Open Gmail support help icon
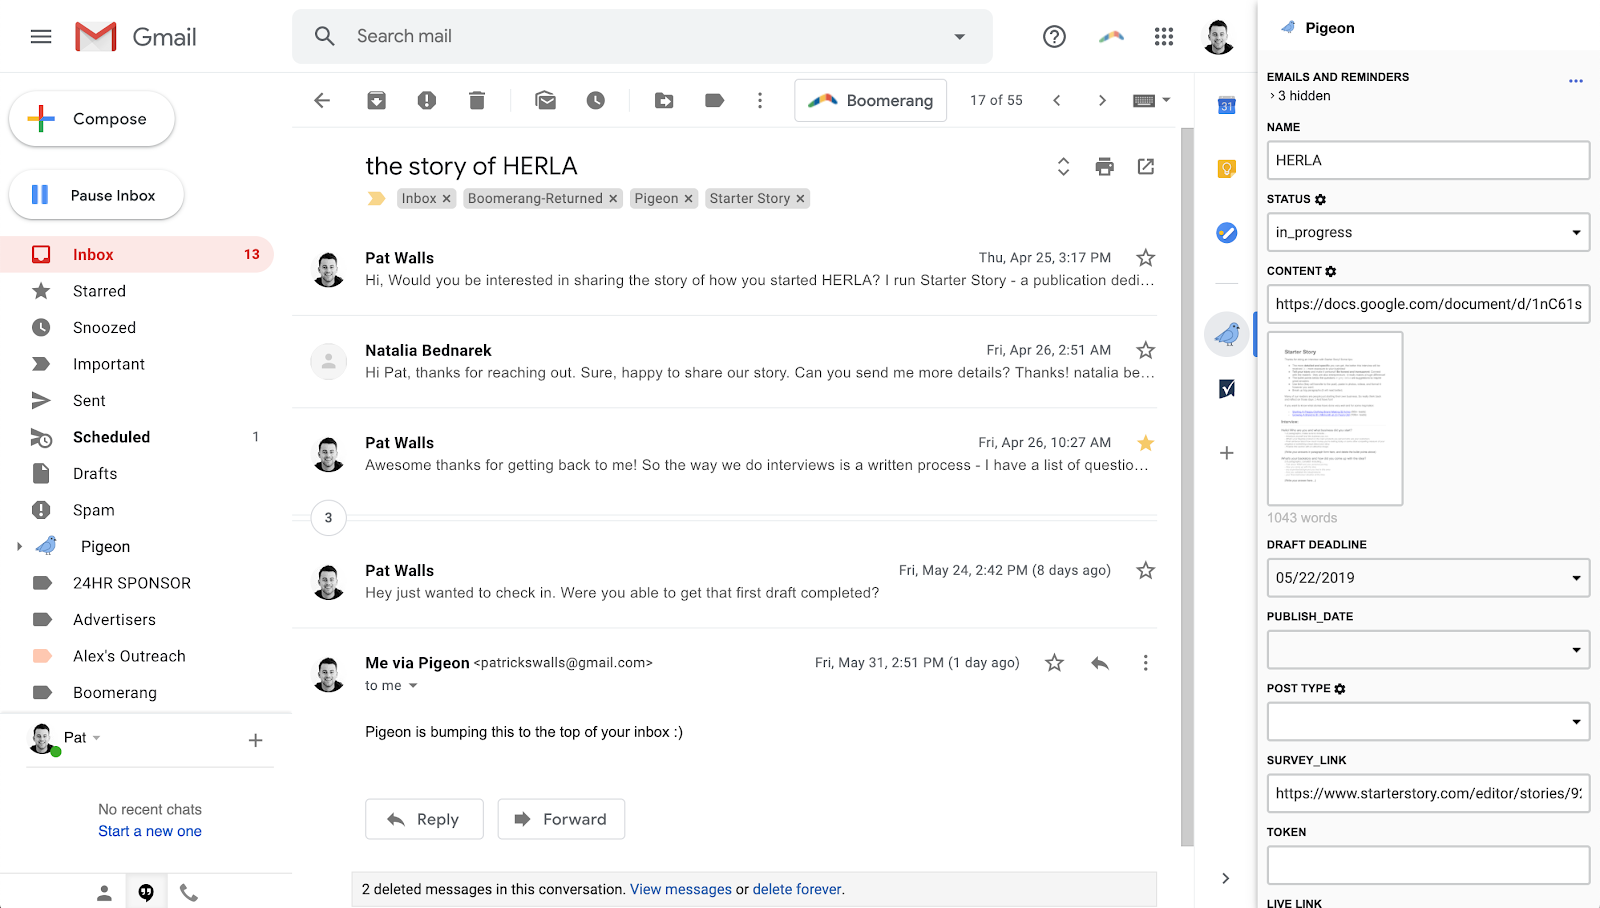The height and width of the screenshot is (908, 1600). [1054, 37]
